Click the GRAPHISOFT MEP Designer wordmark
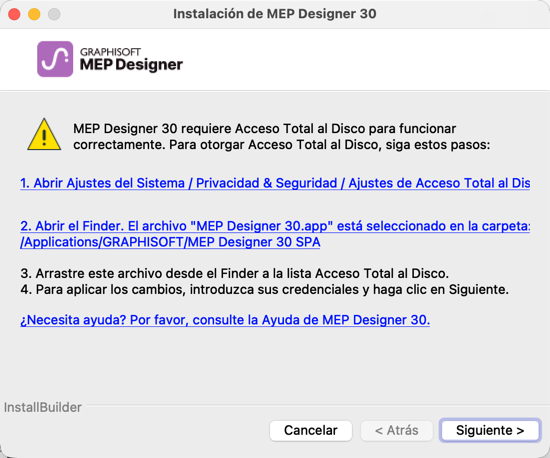 pyautogui.click(x=131, y=60)
